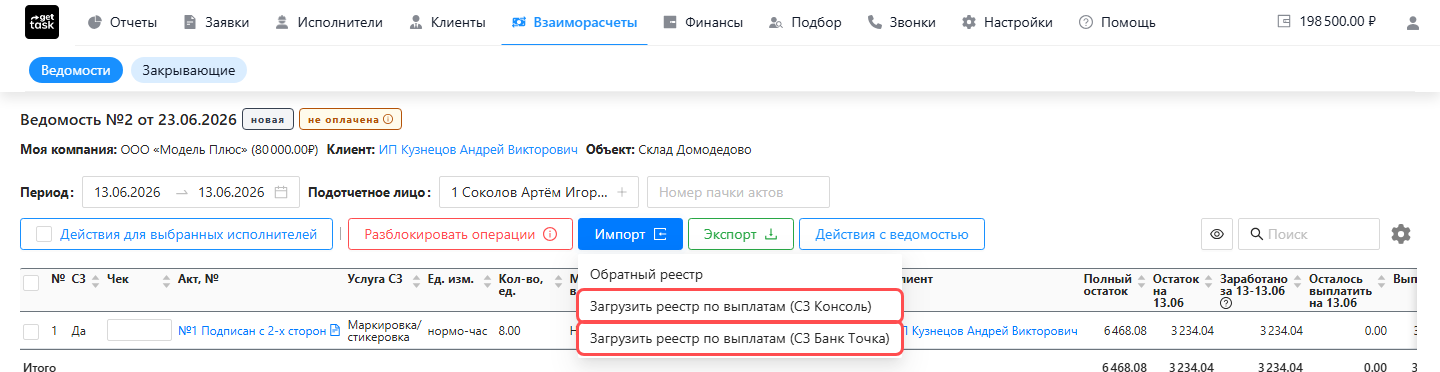Focus the Поиск search field
The image size is (1440, 372).
tap(1309, 235)
